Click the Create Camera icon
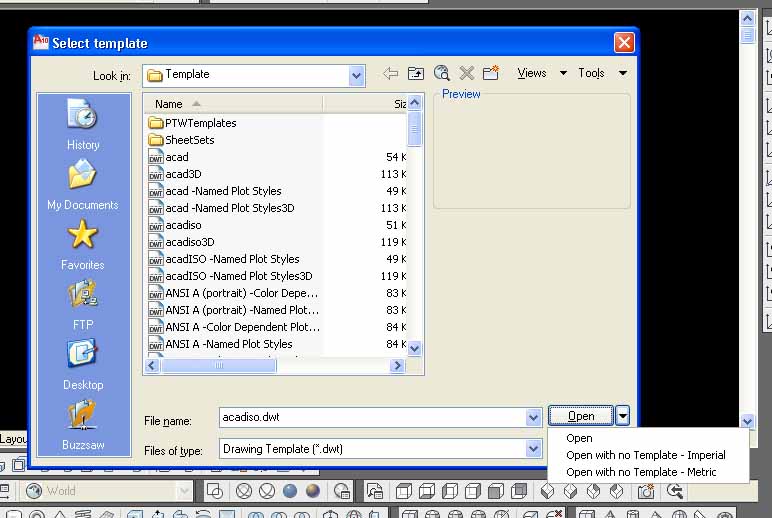Image resolution: width=772 pixels, height=518 pixels. [x=646, y=491]
